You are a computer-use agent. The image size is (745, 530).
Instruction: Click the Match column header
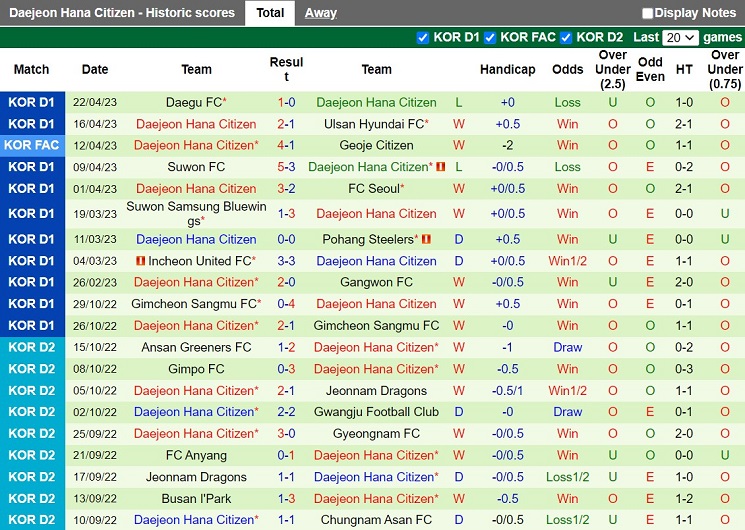31,69
